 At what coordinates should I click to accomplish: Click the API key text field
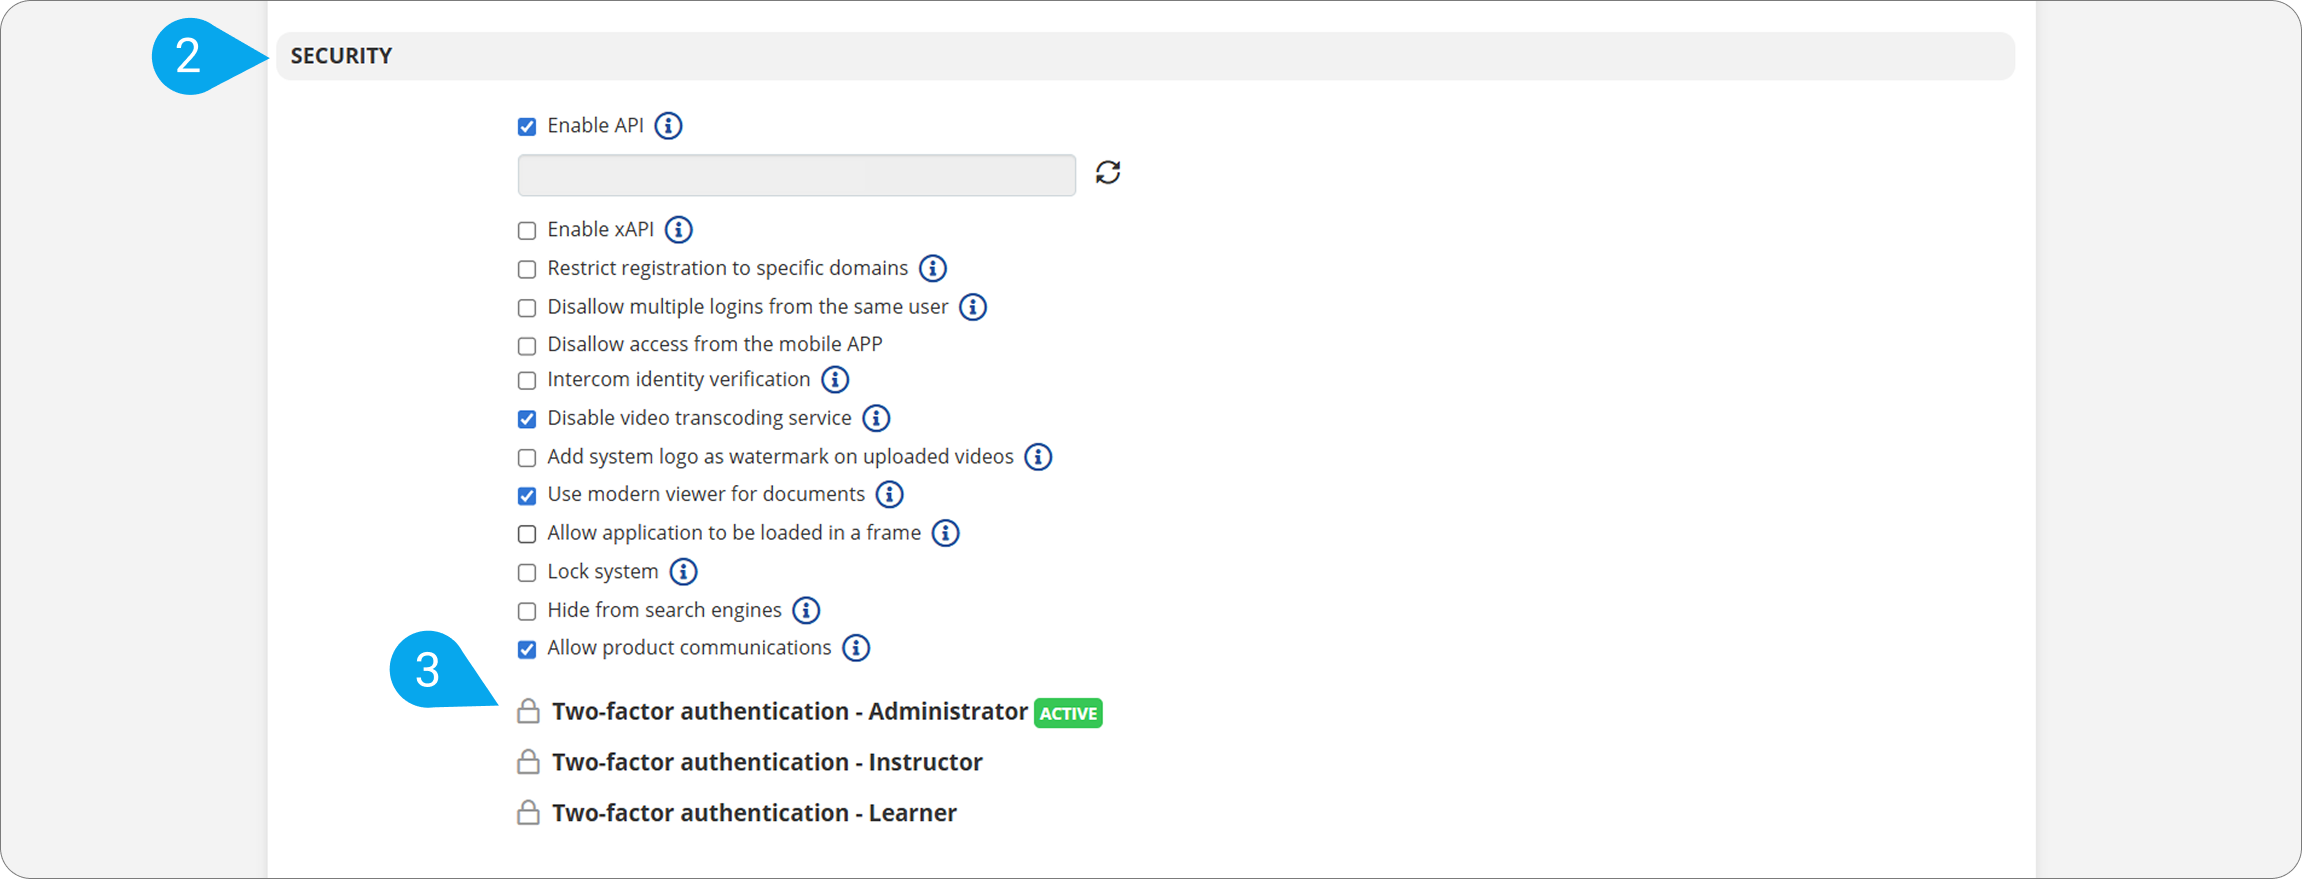click(796, 175)
